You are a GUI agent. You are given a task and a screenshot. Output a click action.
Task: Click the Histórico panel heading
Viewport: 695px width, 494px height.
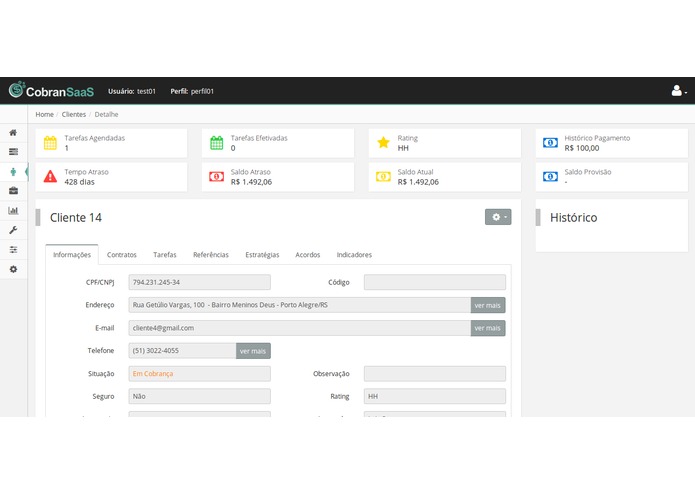pyautogui.click(x=574, y=218)
